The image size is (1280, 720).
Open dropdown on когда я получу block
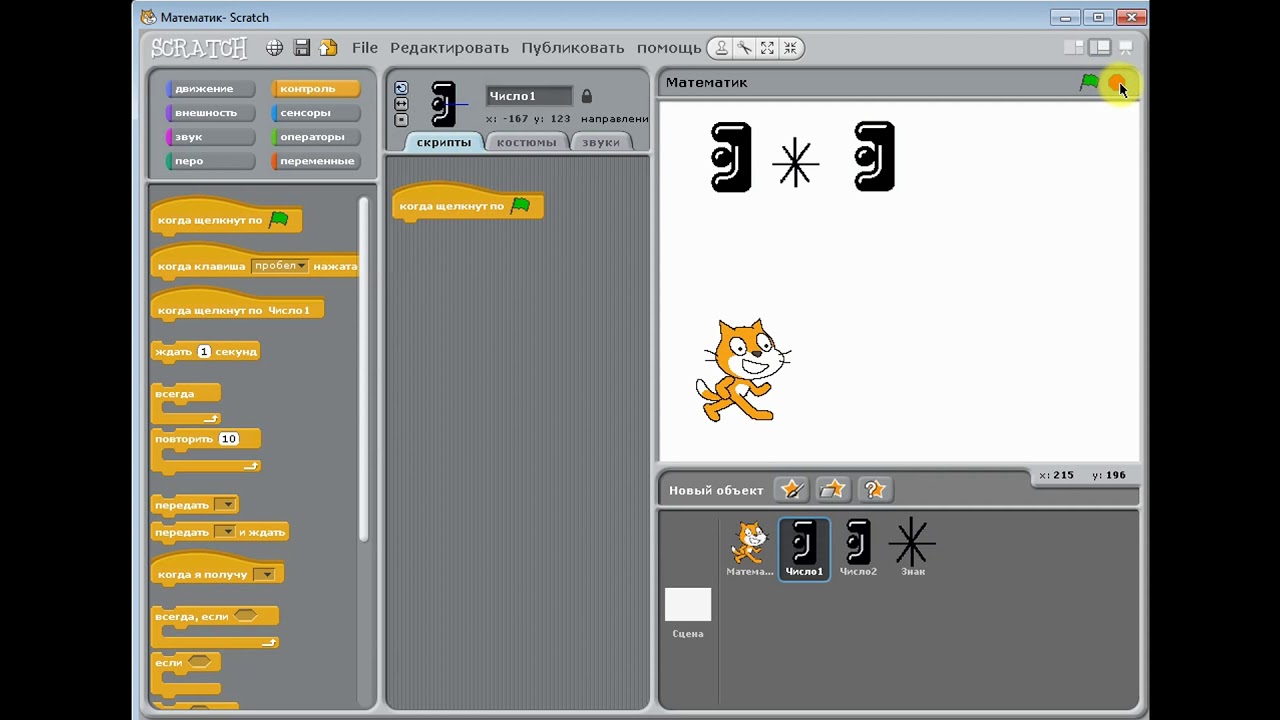coord(264,575)
